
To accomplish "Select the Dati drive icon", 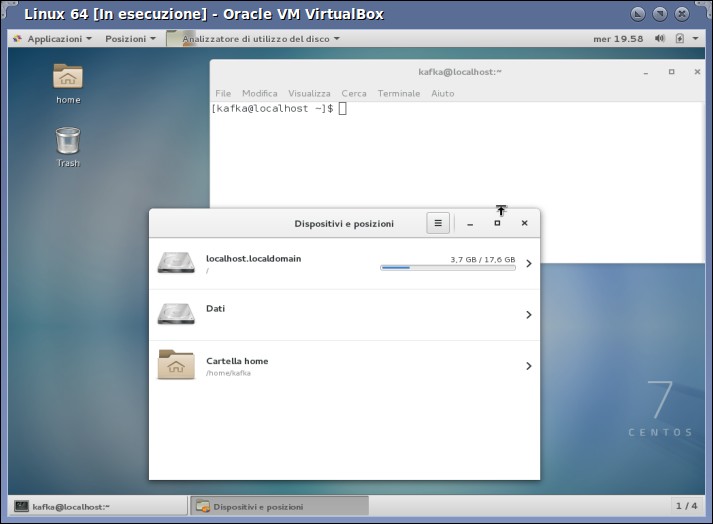I will pos(176,314).
